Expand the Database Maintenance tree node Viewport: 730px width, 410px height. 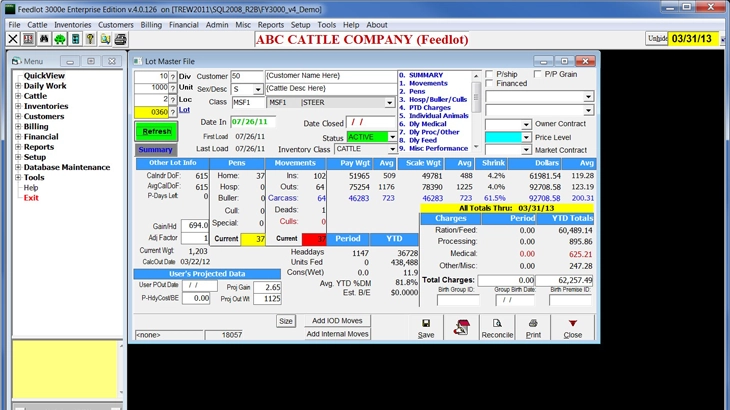click(18, 167)
